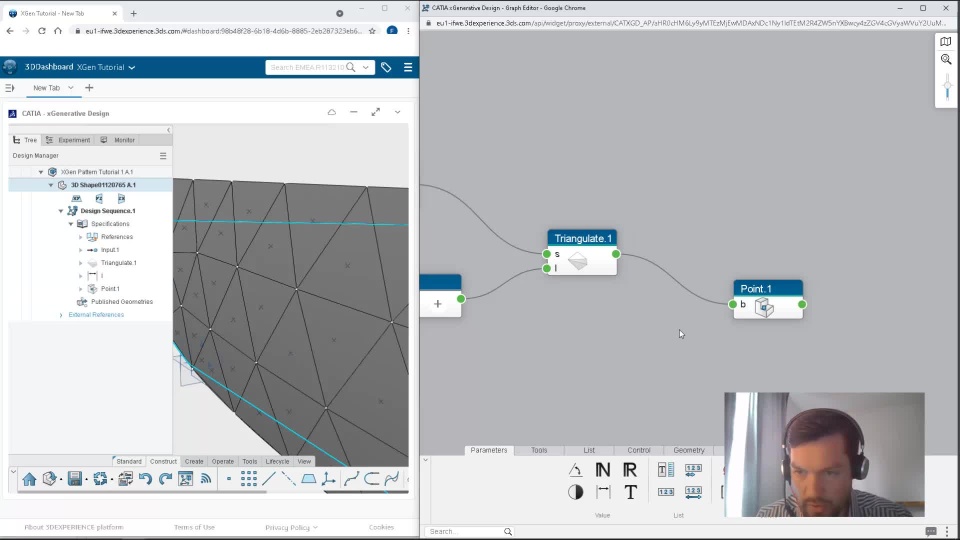Viewport: 960px width, 540px height.
Task: Switch to the Experiment tab
Action: pos(68,140)
